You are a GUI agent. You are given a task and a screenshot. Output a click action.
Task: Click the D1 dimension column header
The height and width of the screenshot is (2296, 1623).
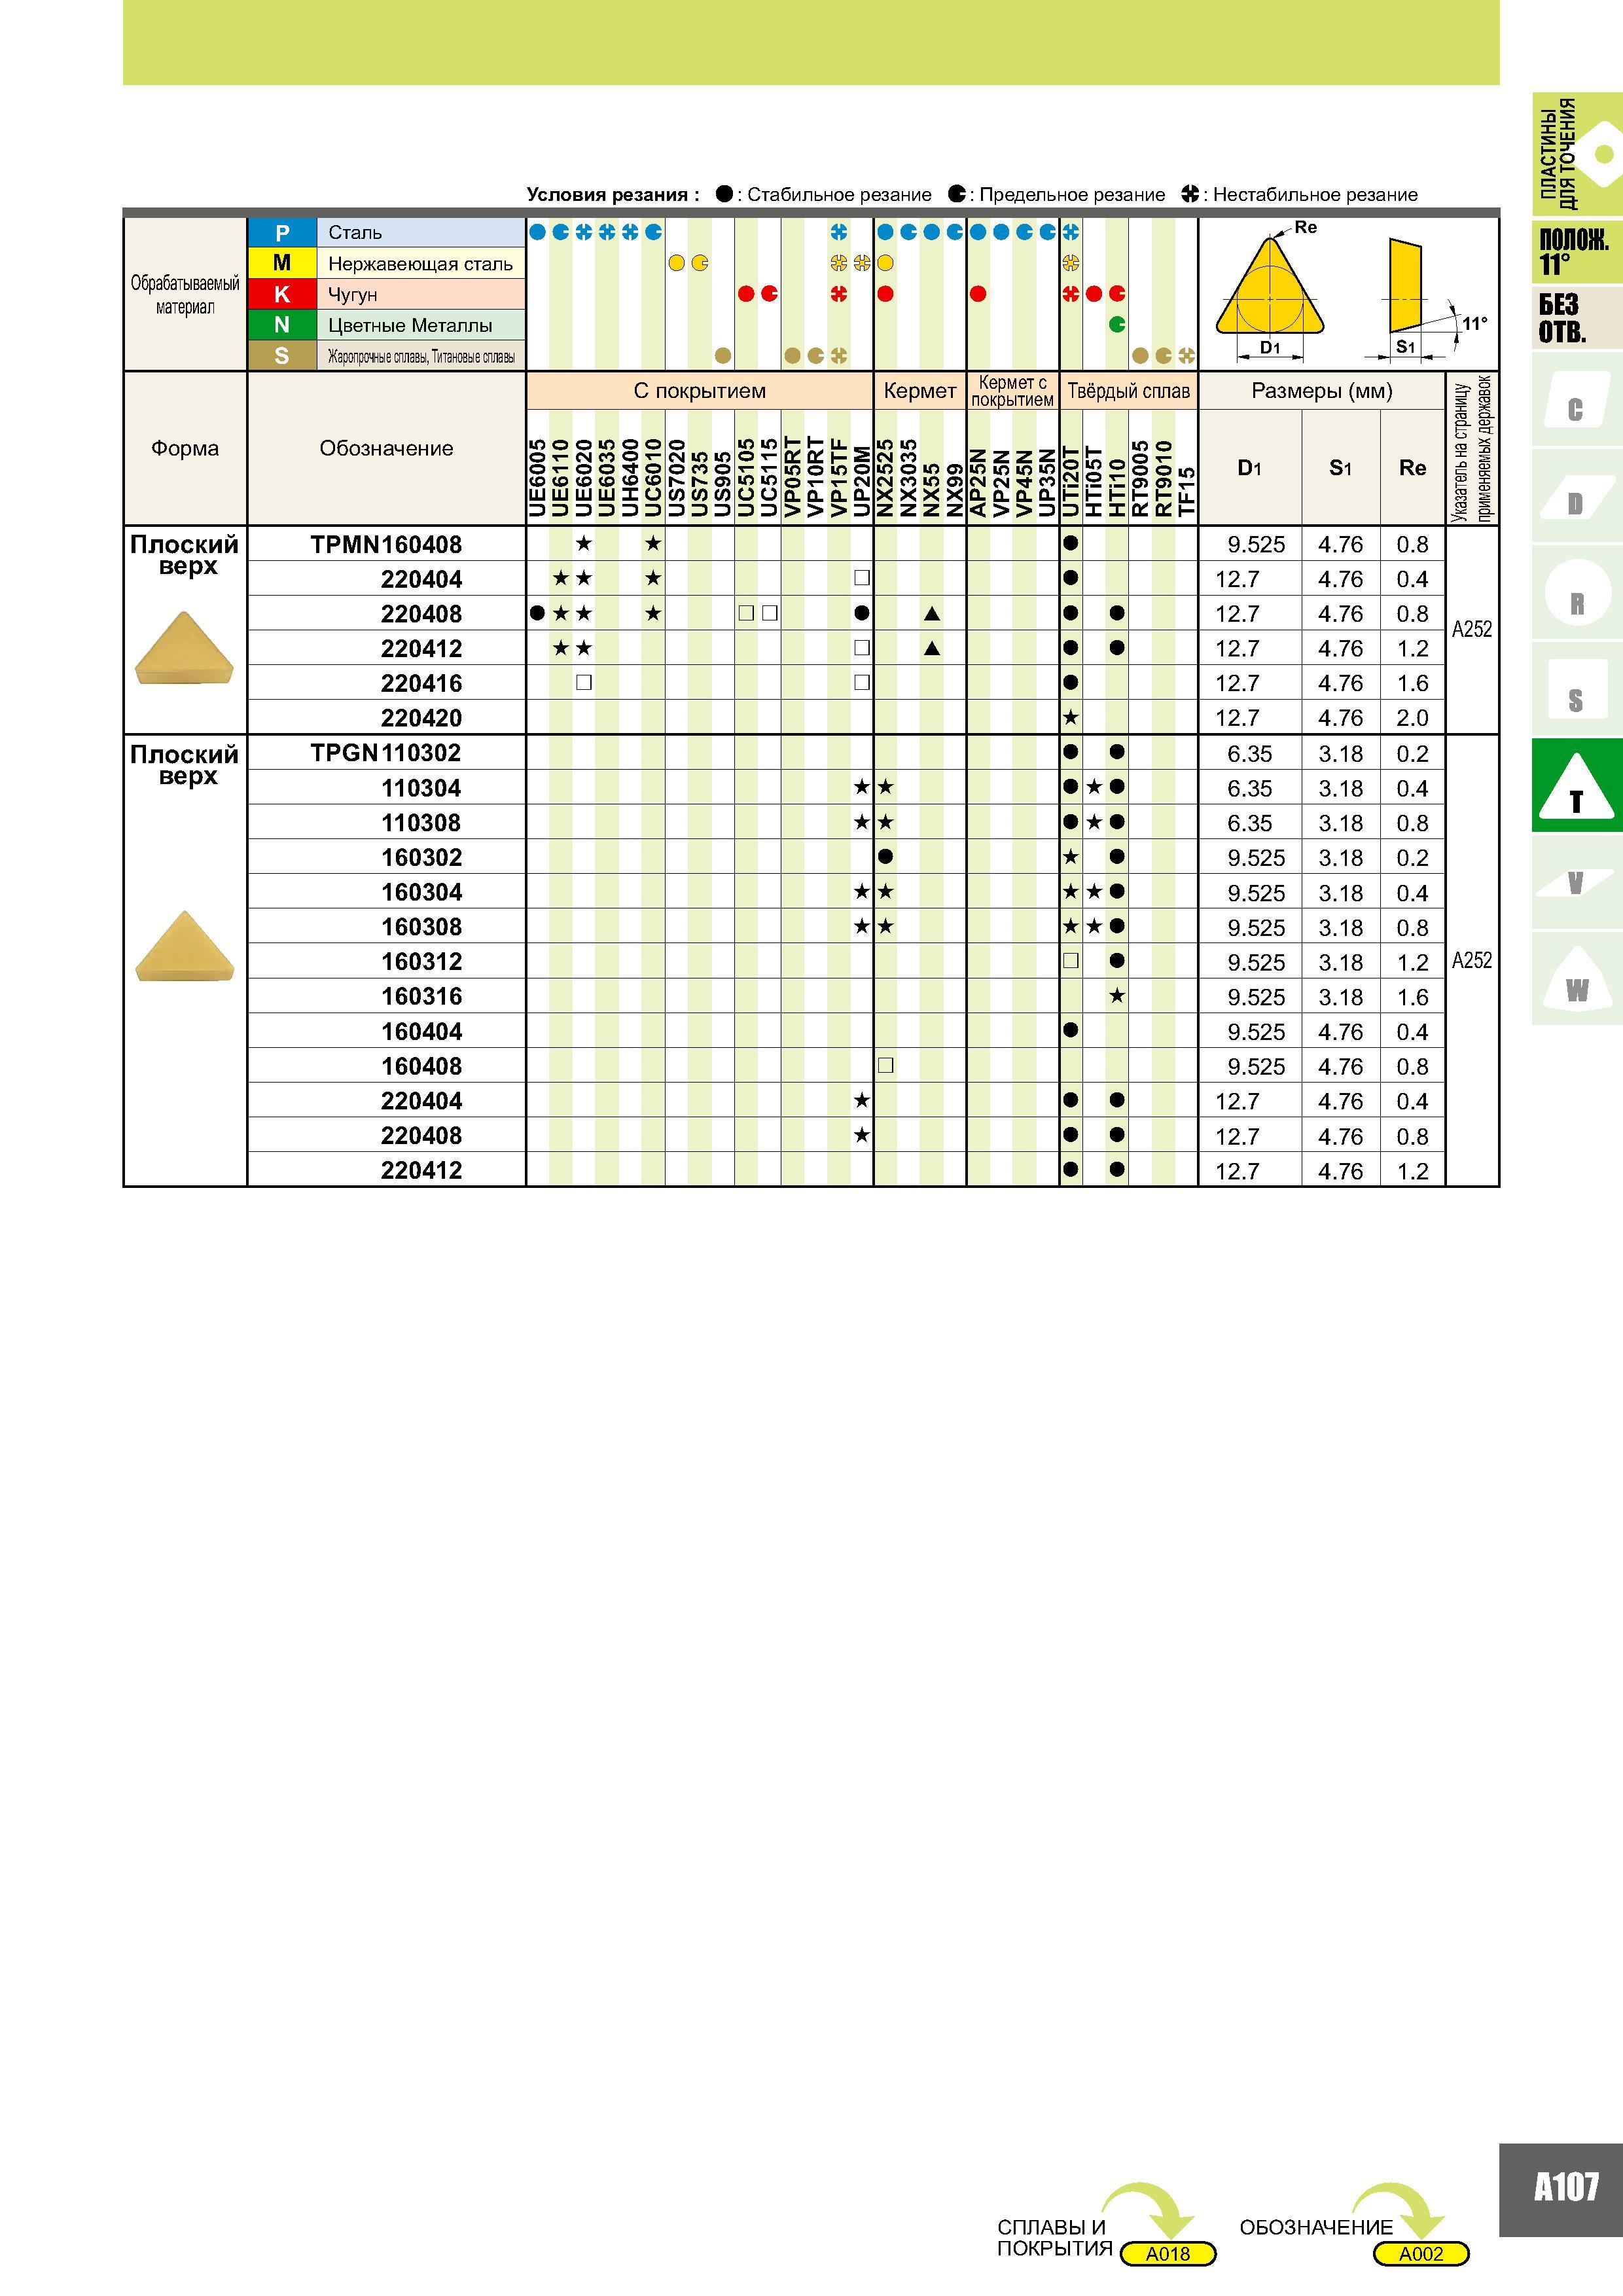click(x=1250, y=468)
